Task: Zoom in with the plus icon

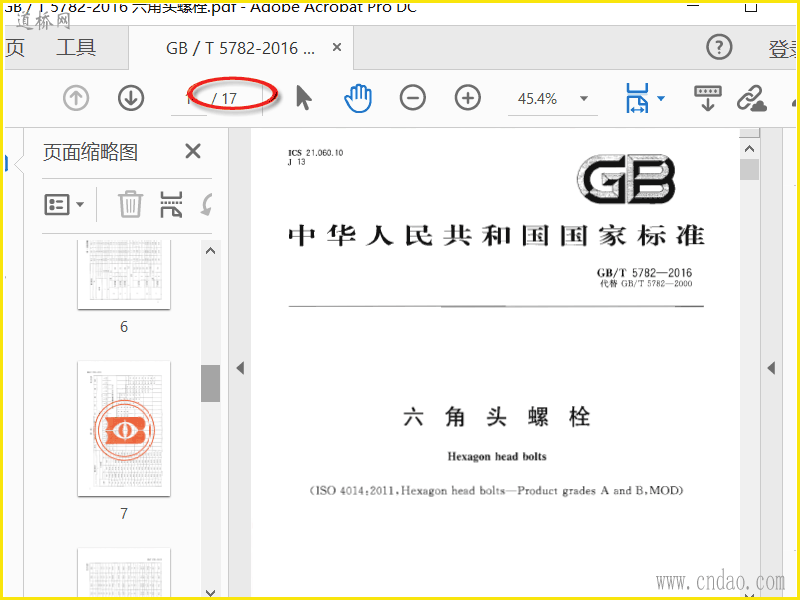Action: [x=468, y=98]
